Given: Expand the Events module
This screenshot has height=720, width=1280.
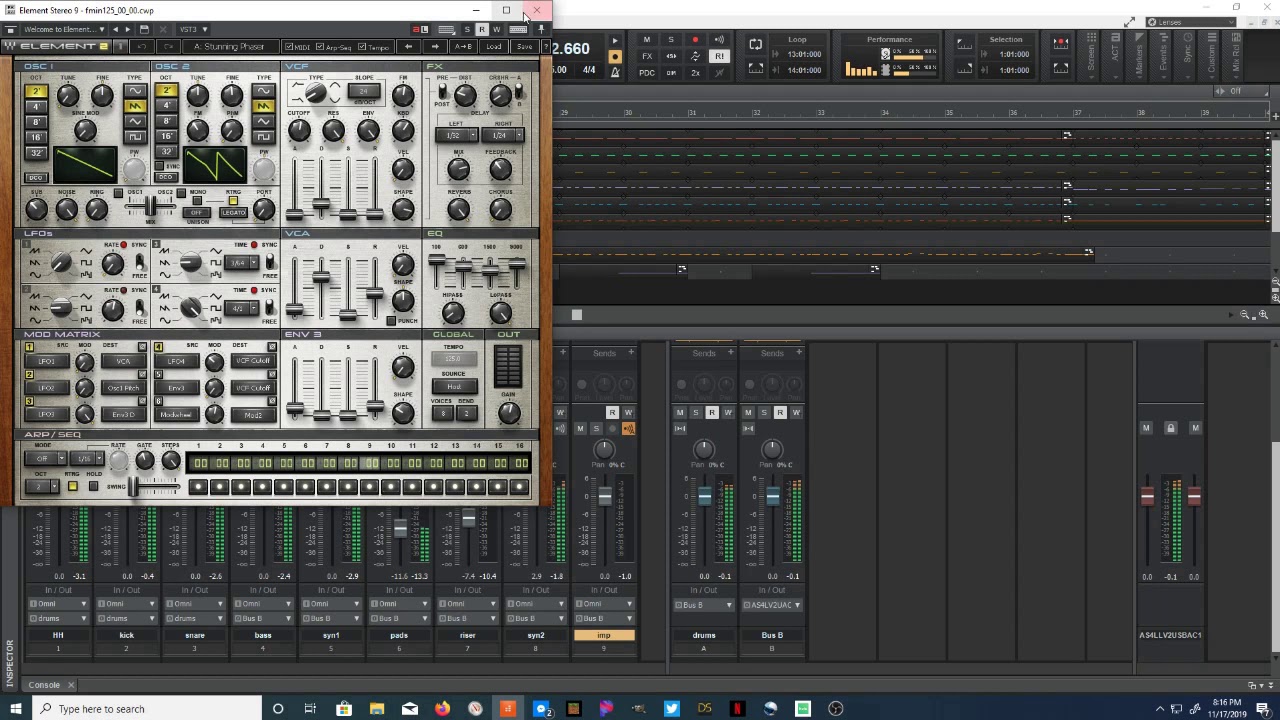Looking at the screenshot, I should (x=1163, y=56).
